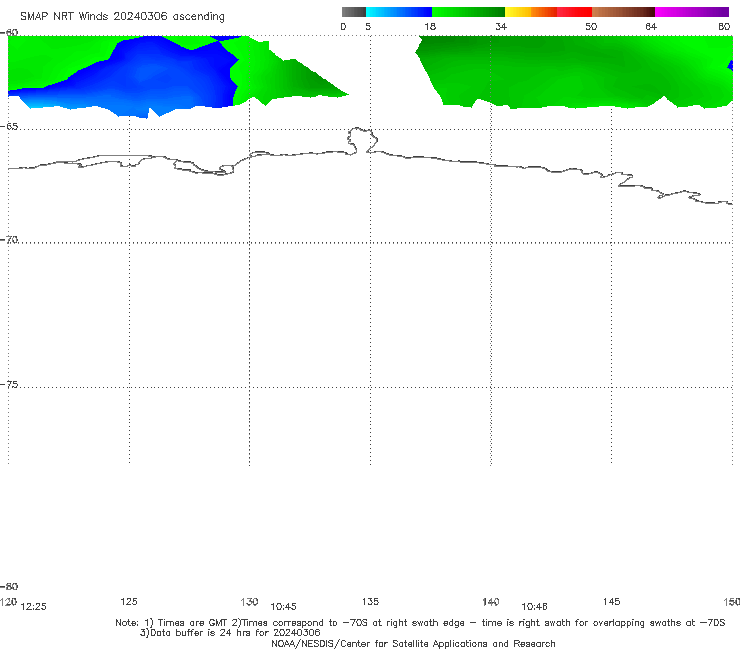Click the green 18-34 segment of color bar
This screenshot has height=650, width=740.
coord(468,12)
